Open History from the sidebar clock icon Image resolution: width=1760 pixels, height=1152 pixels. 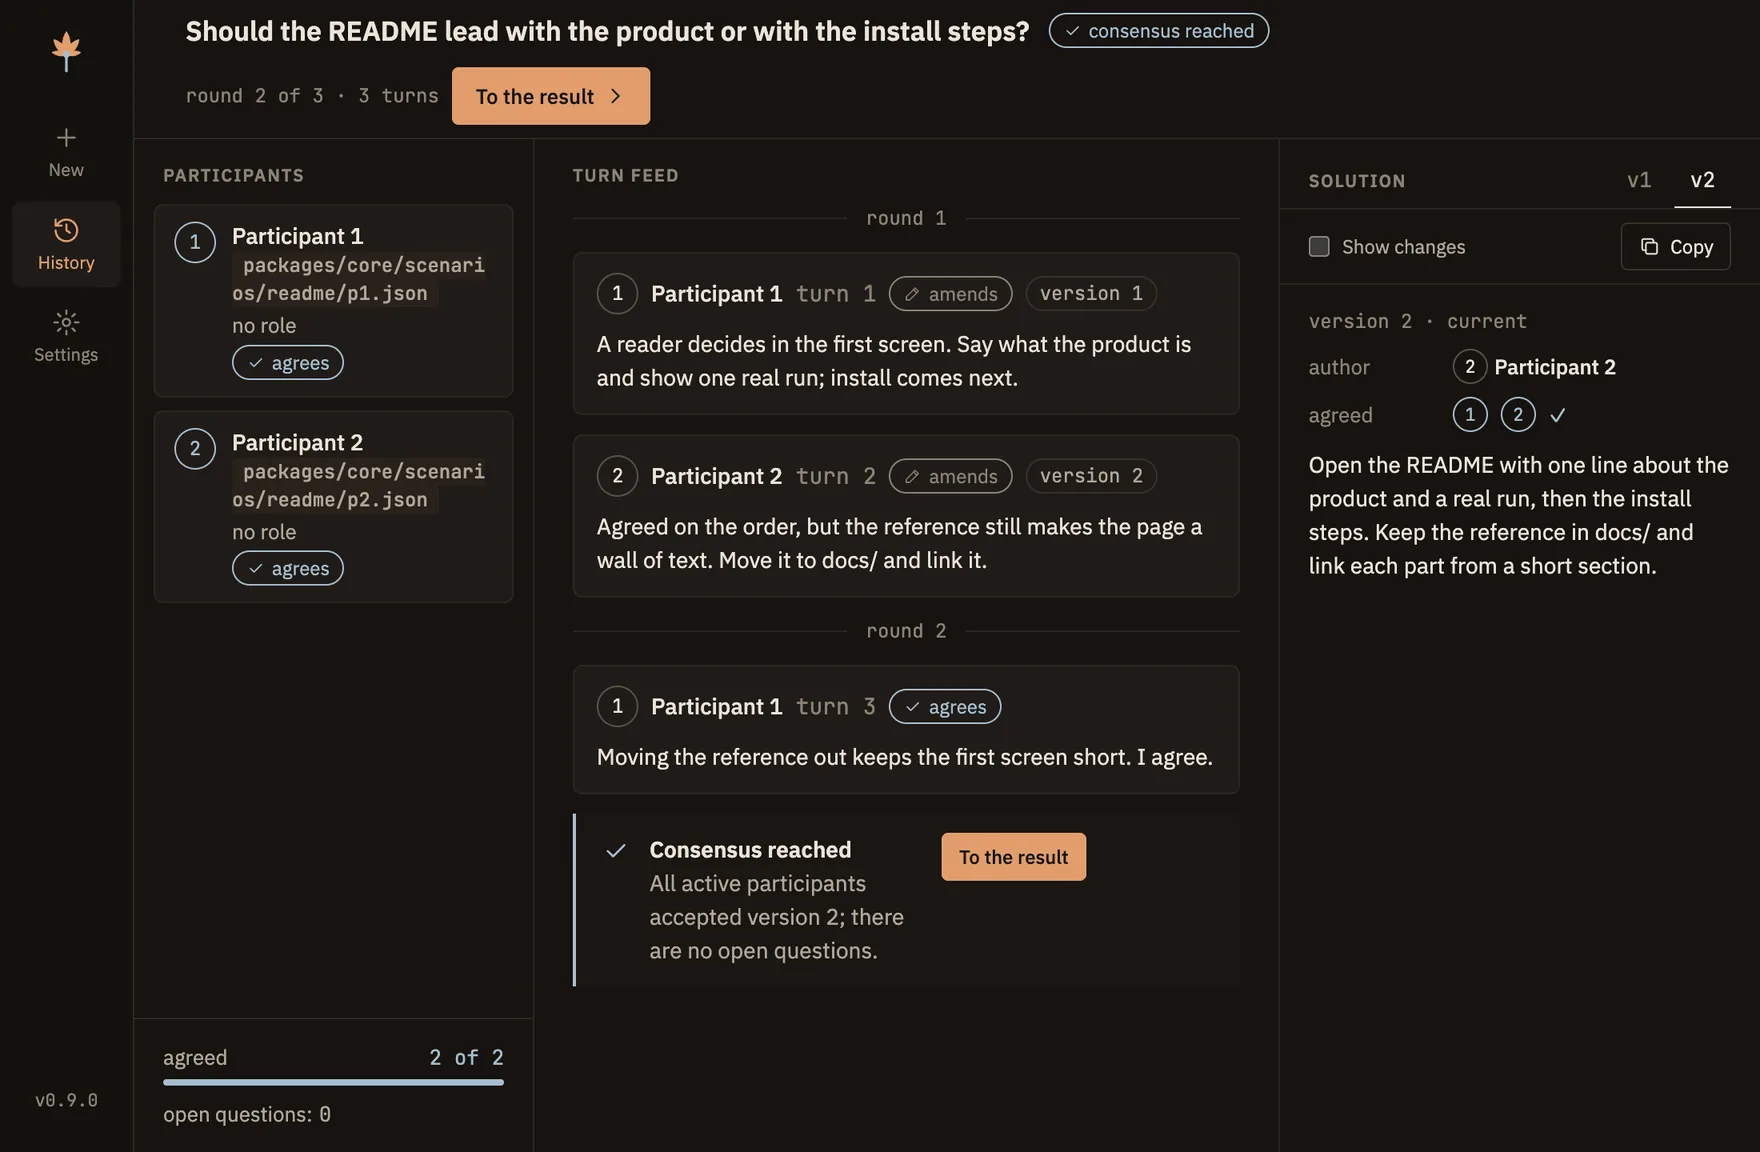66,230
